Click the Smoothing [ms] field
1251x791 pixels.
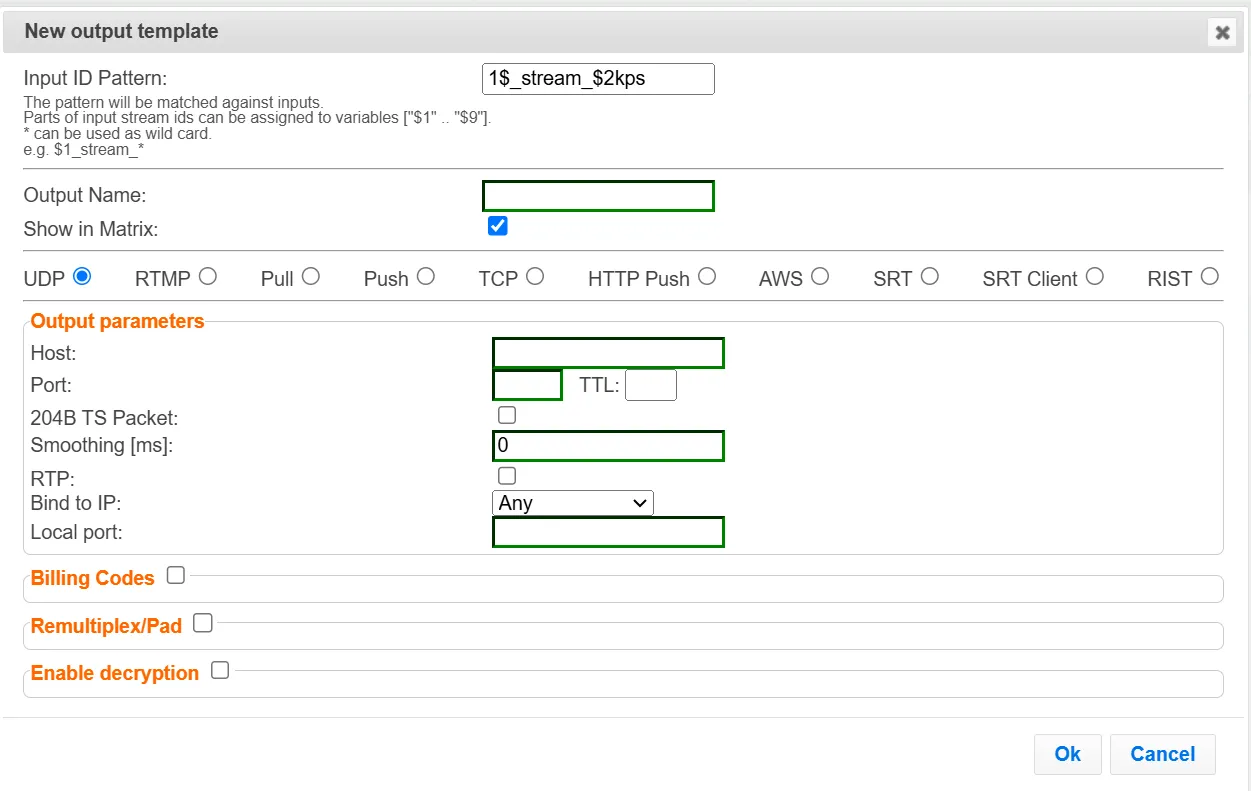608,446
